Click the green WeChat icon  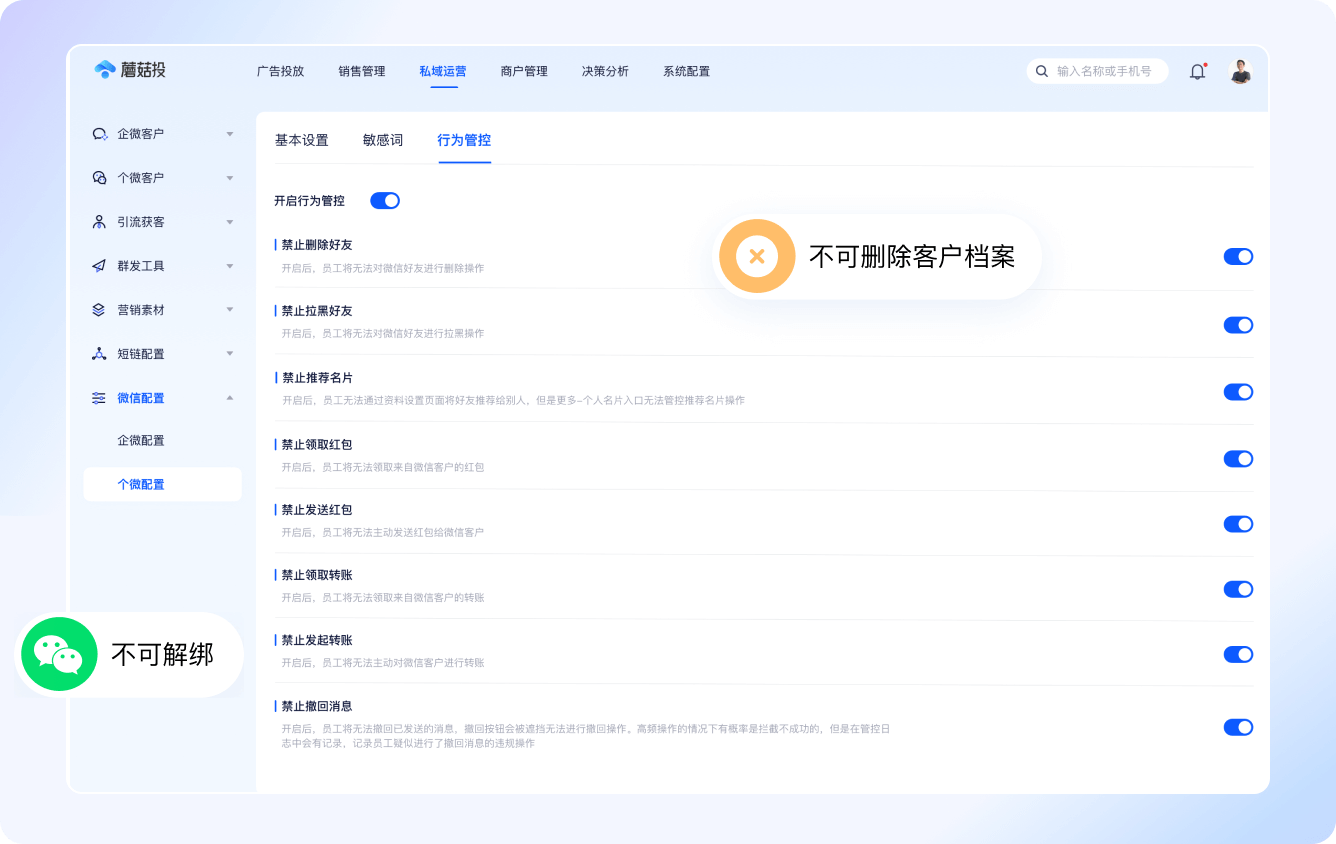click(x=59, y=654)
